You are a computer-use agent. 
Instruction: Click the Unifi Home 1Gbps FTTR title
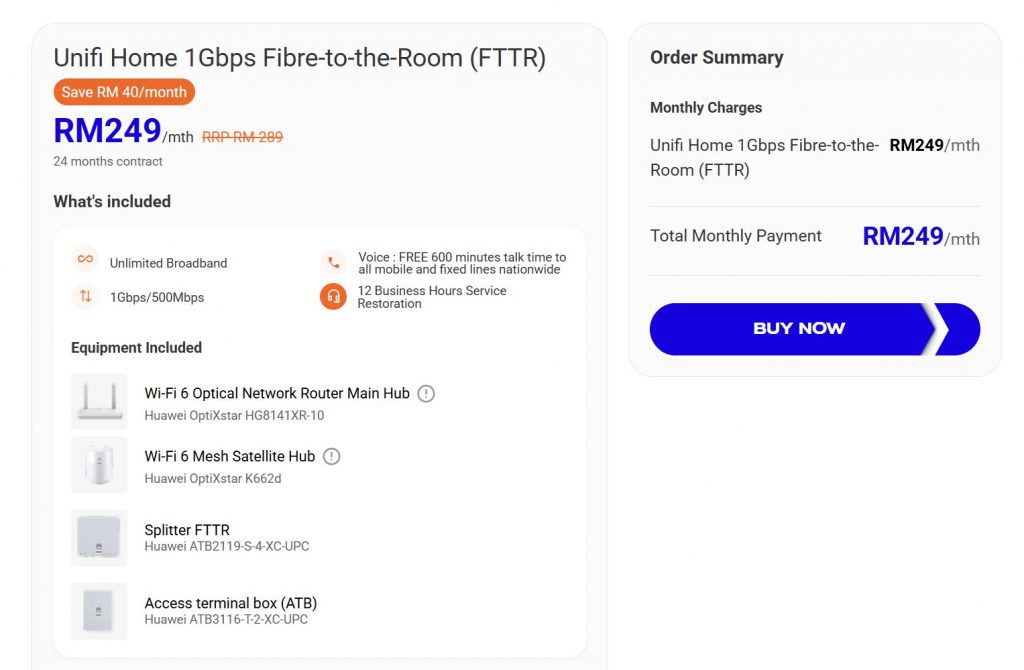[x=299, y=58]
